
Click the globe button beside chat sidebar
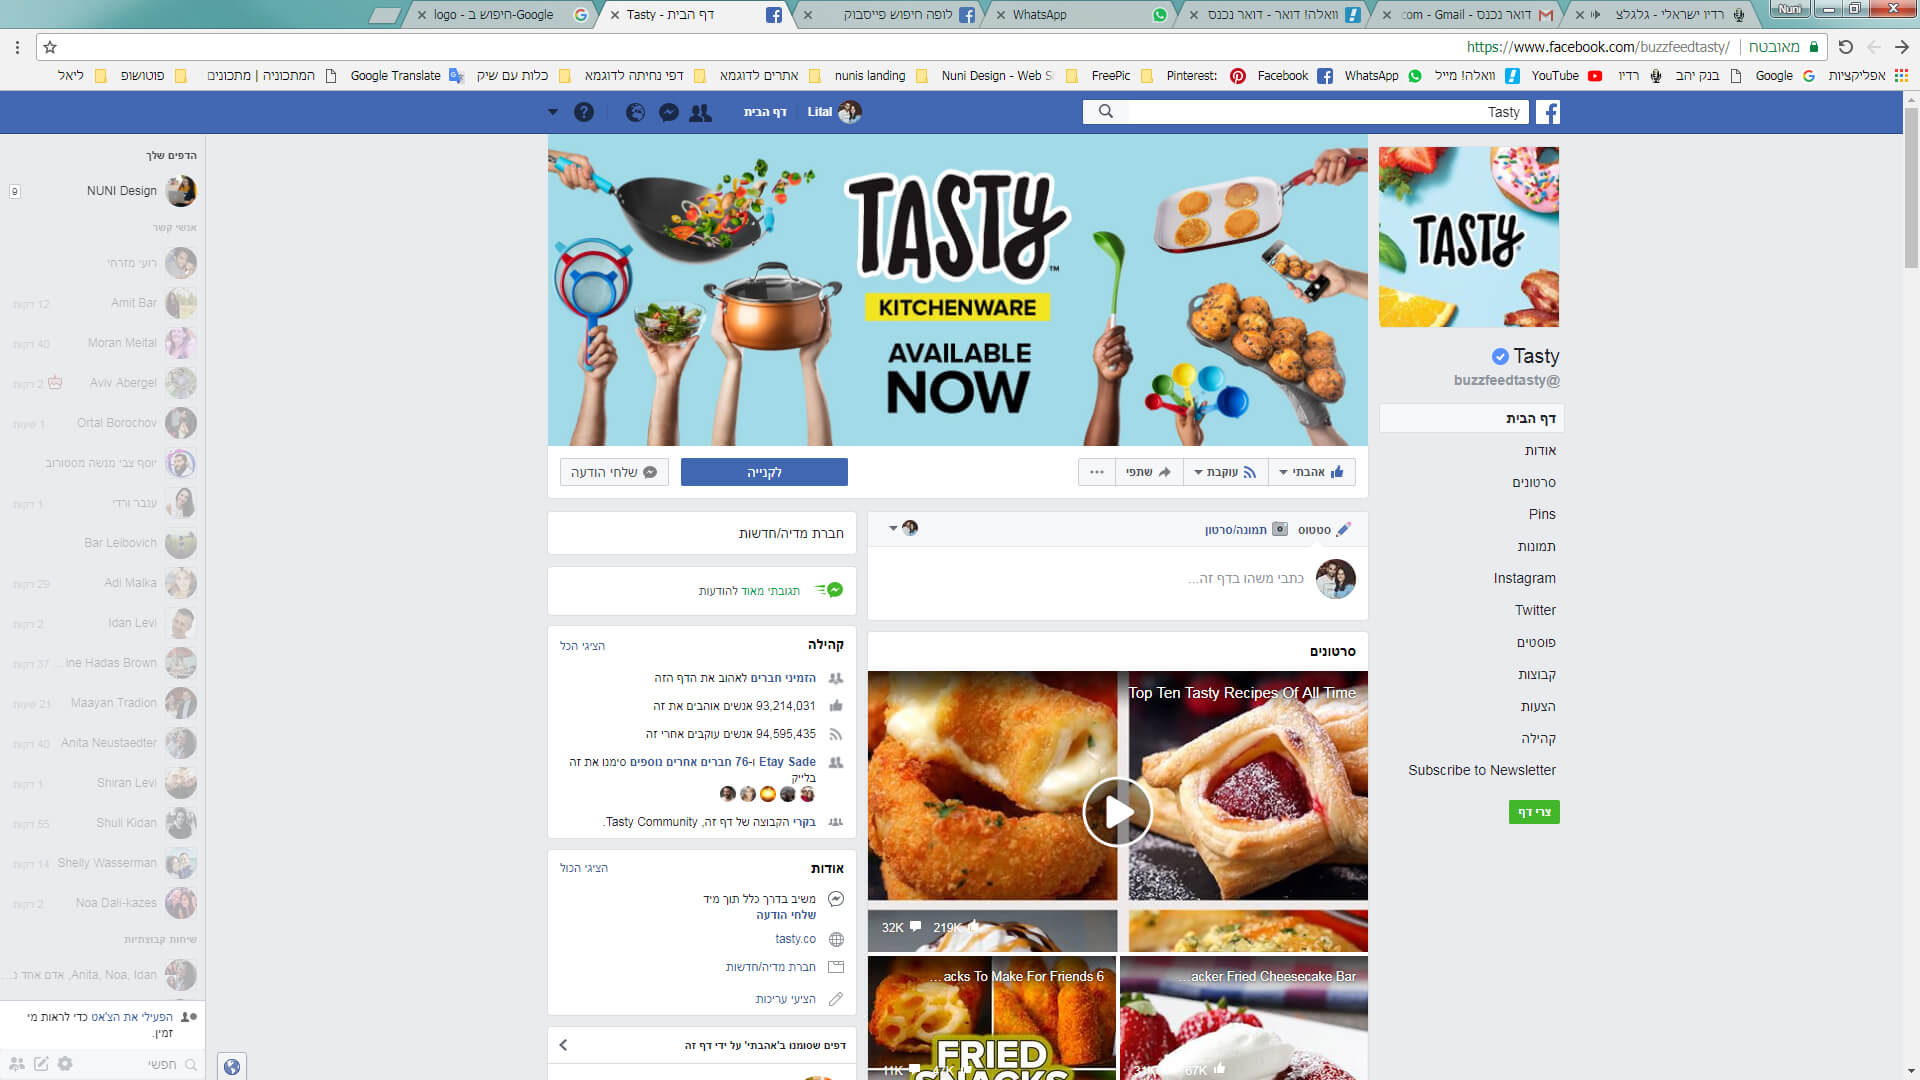point(231,1067)
